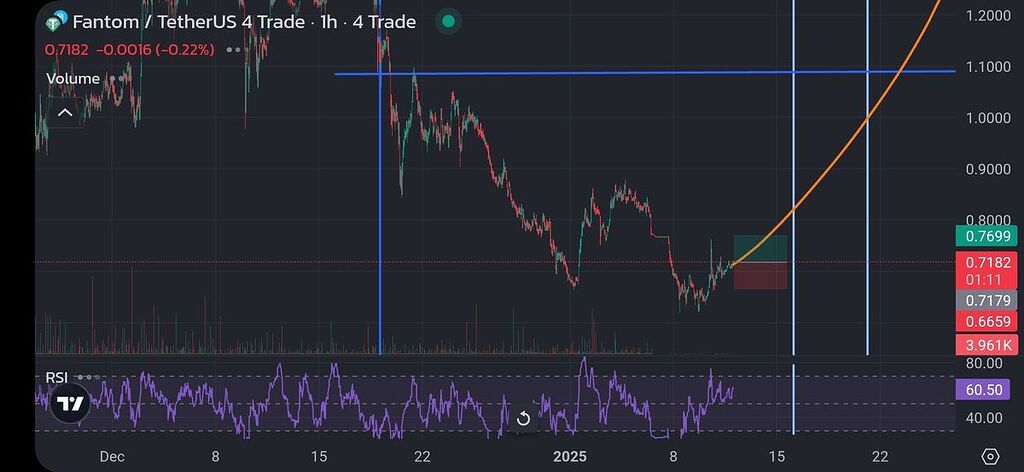1024x472 pixels.
Task: Select the gray 0.7179 entry price label
Action: (x=986, y=300)
